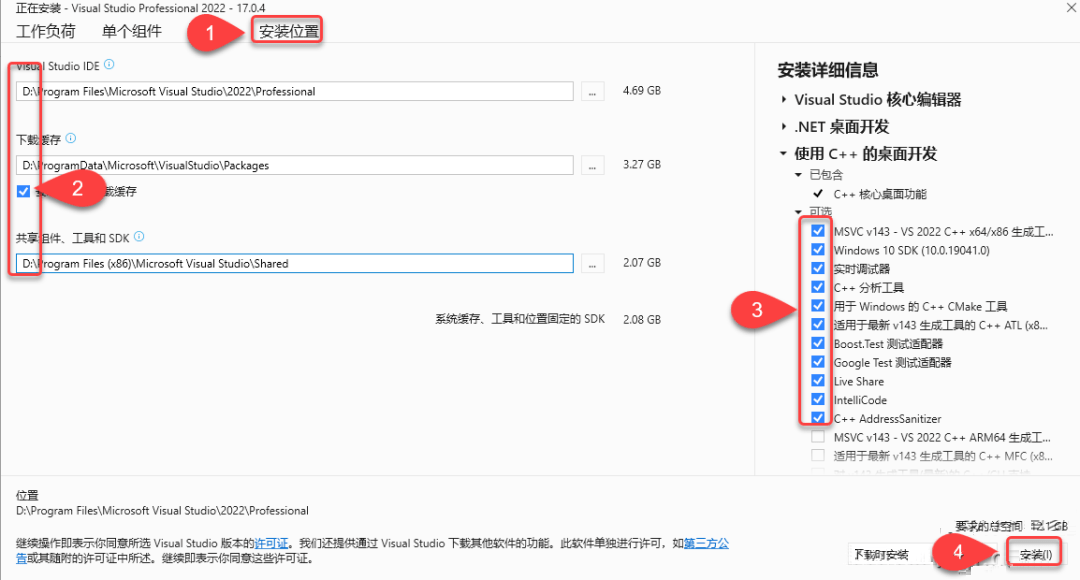Open the 许可证 link
1080x580 pixels.
[271, 543]
